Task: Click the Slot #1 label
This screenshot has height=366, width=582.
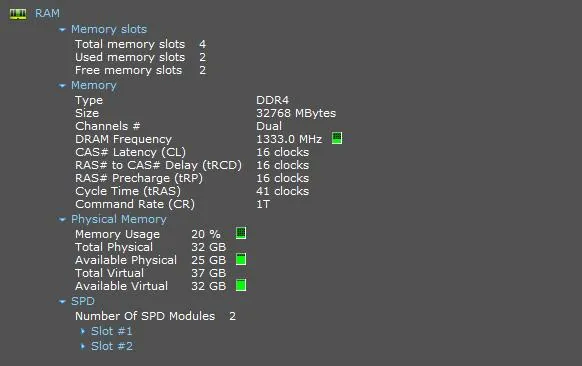Action: 111,331
